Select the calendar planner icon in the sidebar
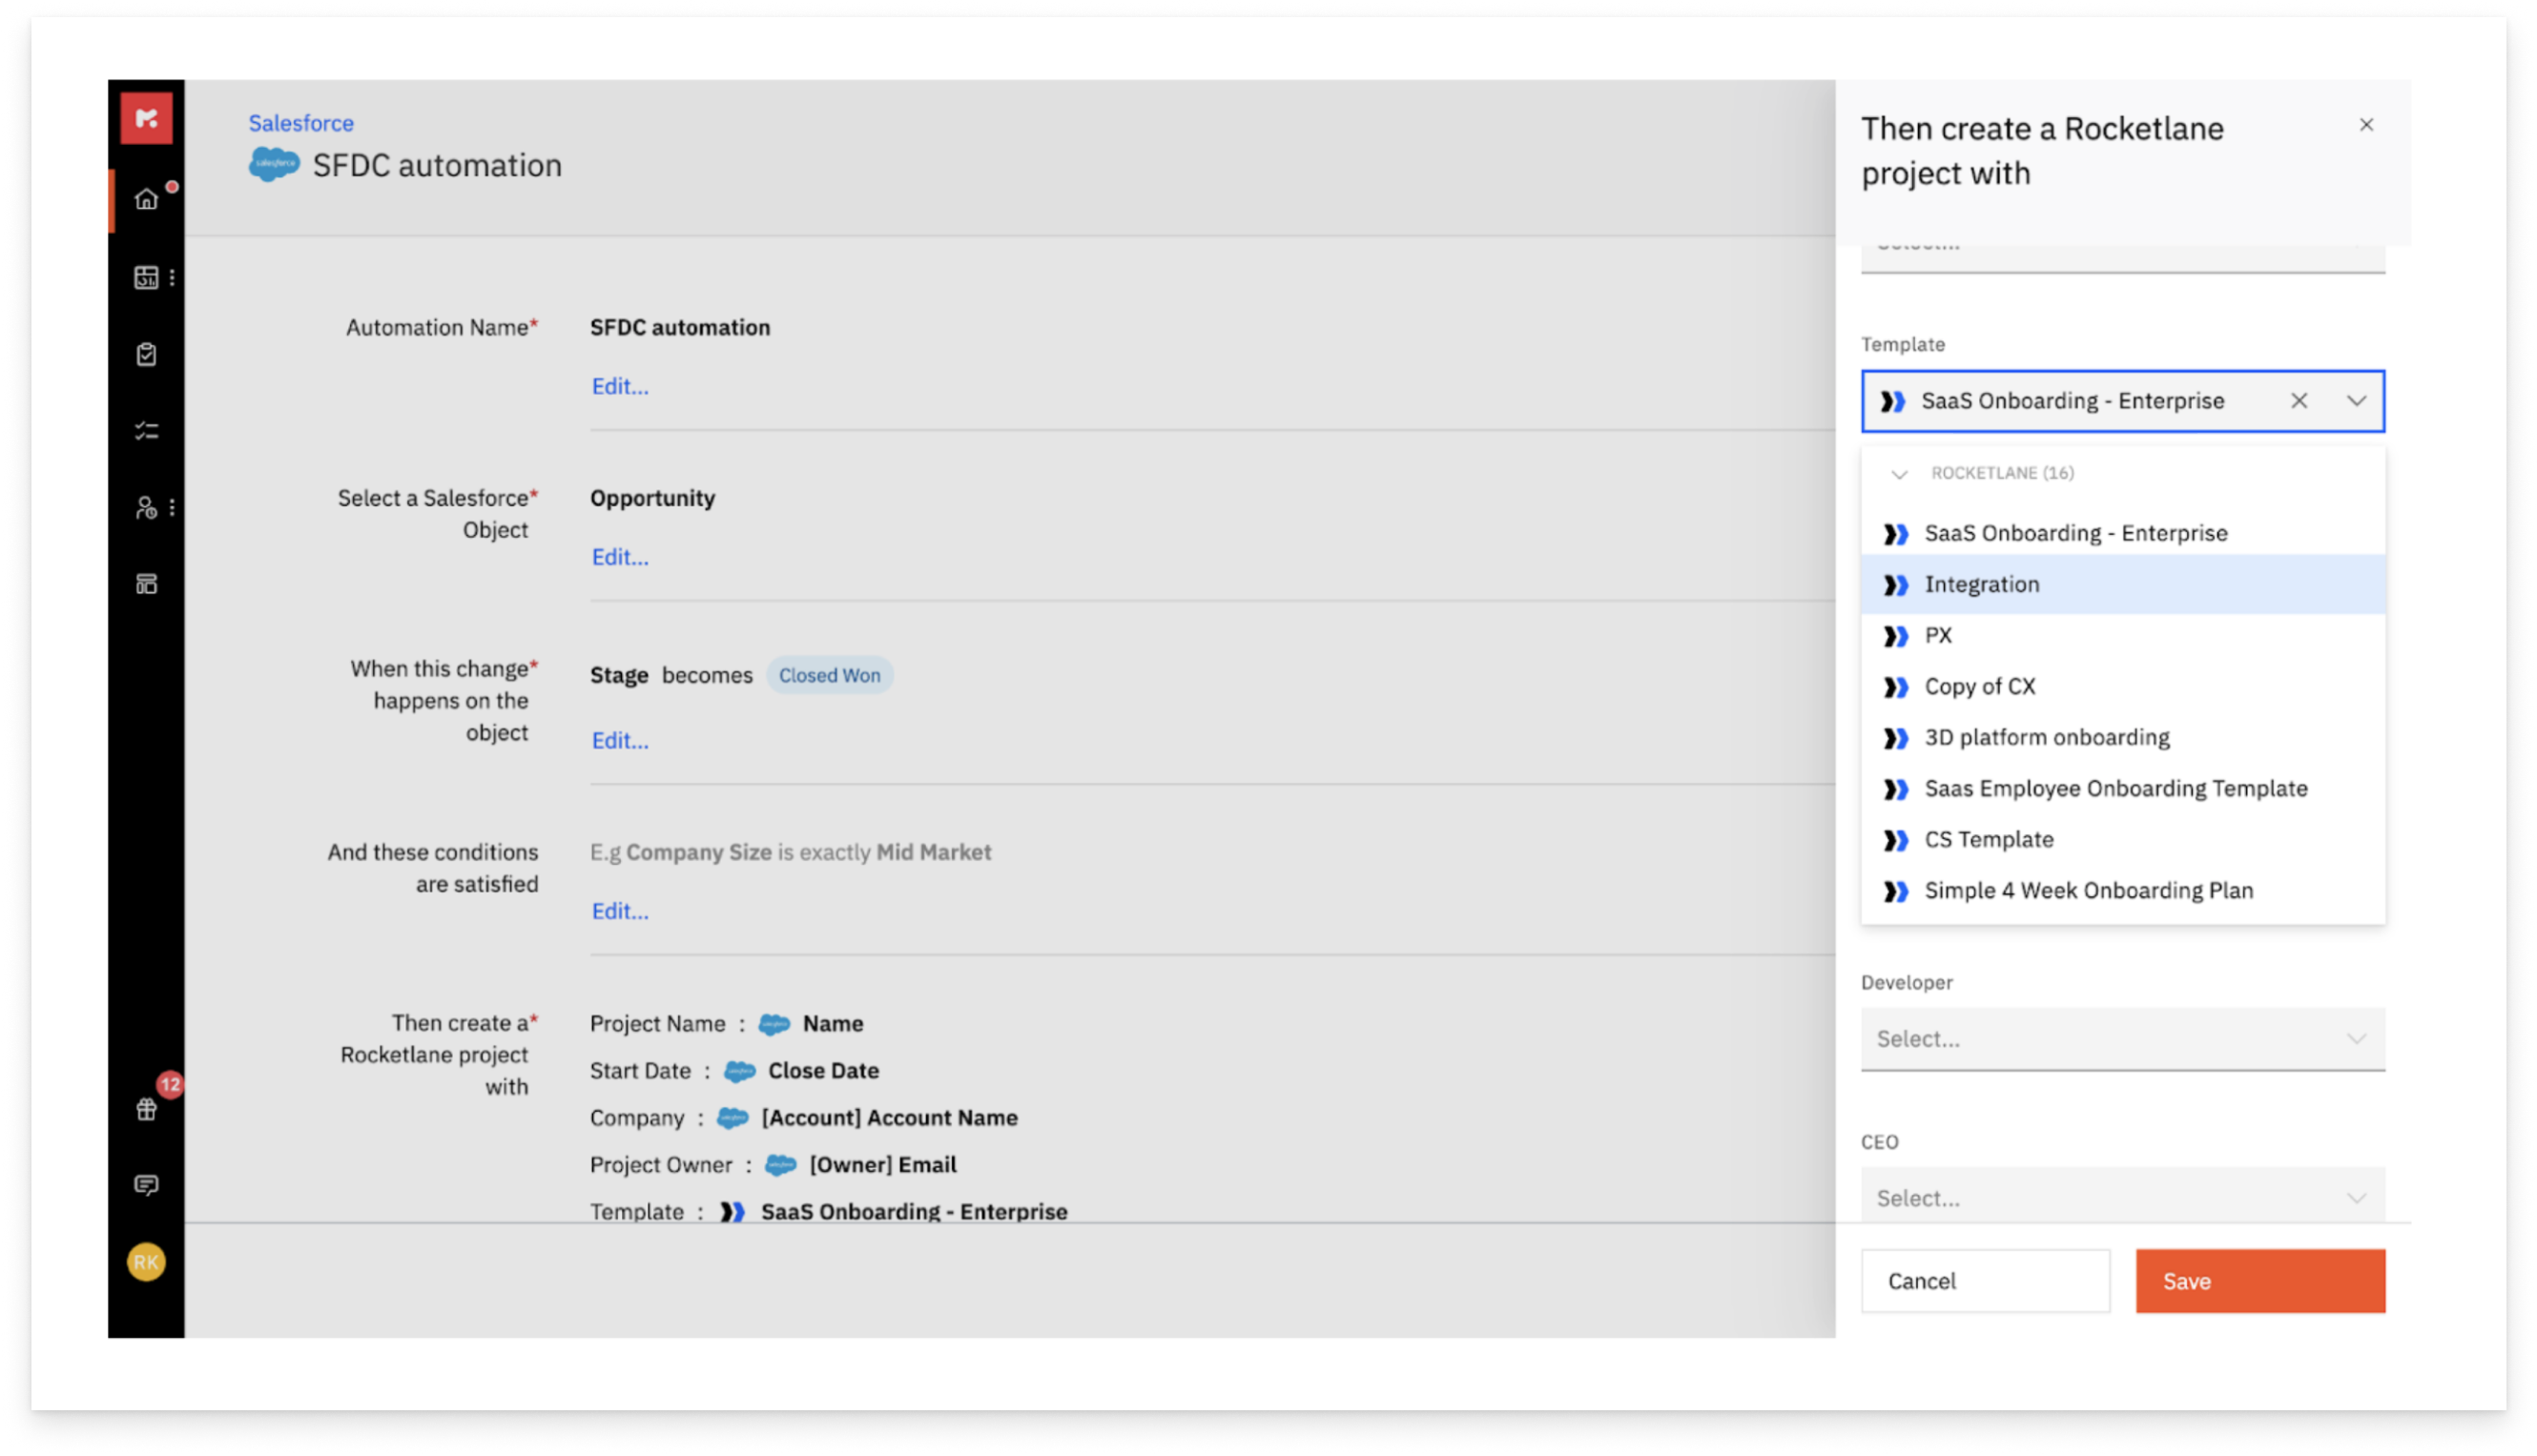Viewport: 2537px width, 1456px height. click(x=146, y=278)
